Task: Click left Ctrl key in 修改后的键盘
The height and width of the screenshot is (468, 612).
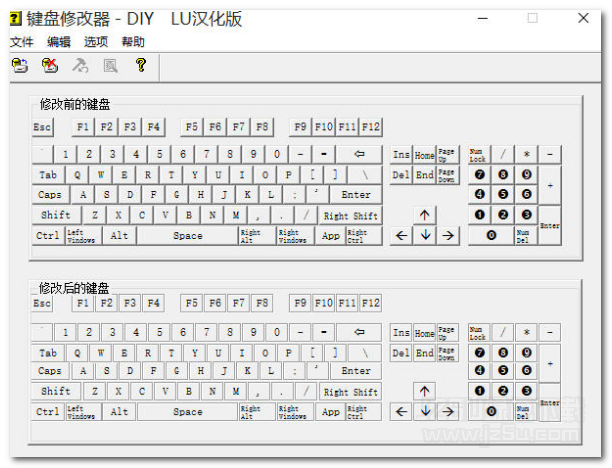Action: 48,412
